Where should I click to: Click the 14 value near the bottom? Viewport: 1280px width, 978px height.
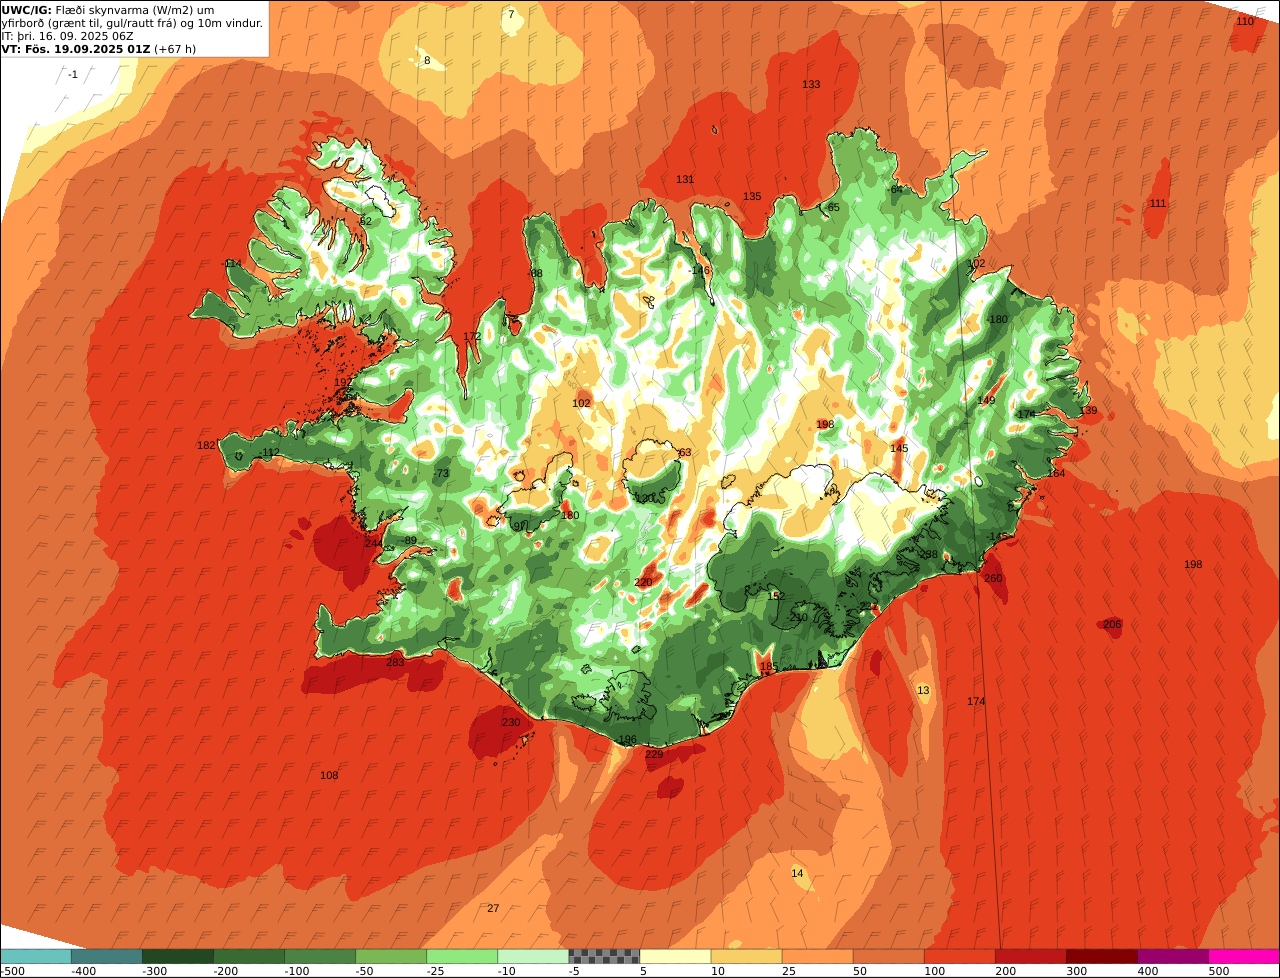tap(797, 873)
